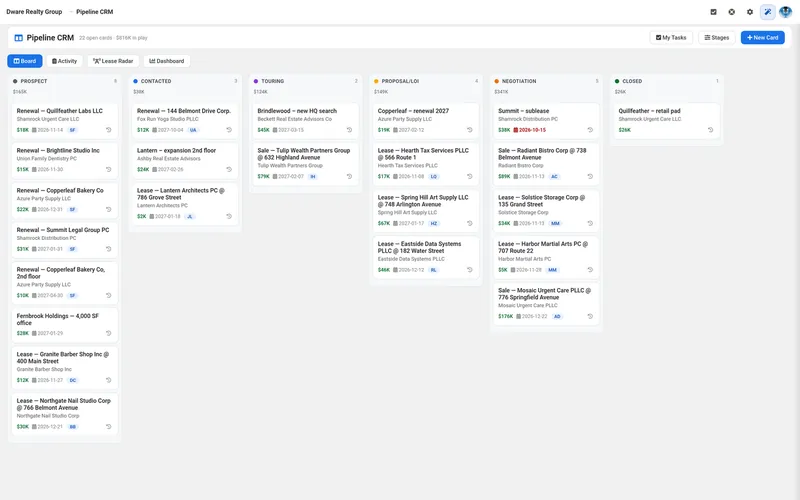This screenshot has height=500, width=800.
Task: Click the JL assignee badge
Action: tap(190, 216)
